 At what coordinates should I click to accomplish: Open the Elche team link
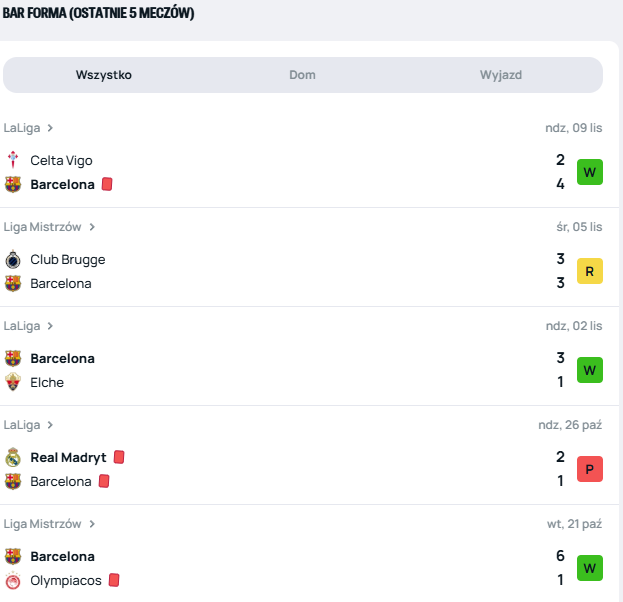[x=47, y=382]
